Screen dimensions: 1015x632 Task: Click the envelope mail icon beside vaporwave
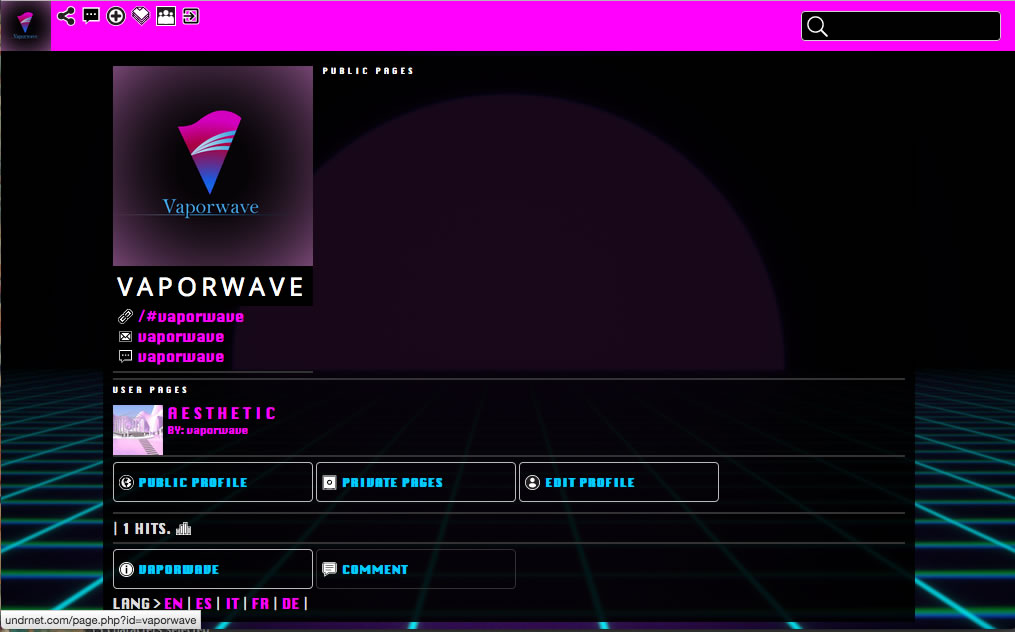coord(125,336)
